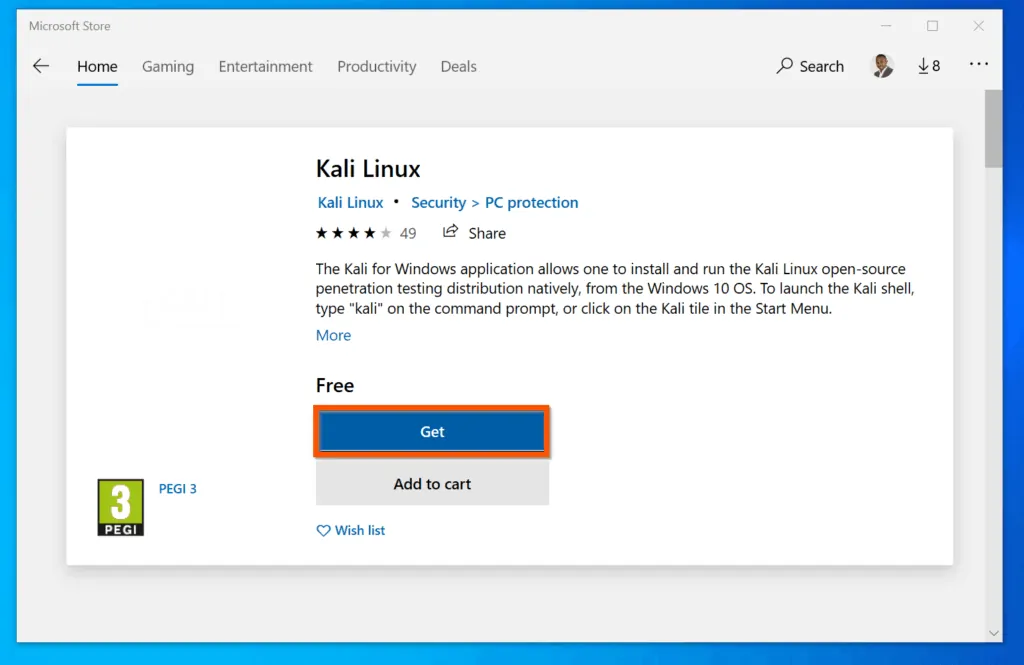Open the Kali Linux publisher link
The height and width of the screenshot is (665, 1024).
[x=350, y=202]
